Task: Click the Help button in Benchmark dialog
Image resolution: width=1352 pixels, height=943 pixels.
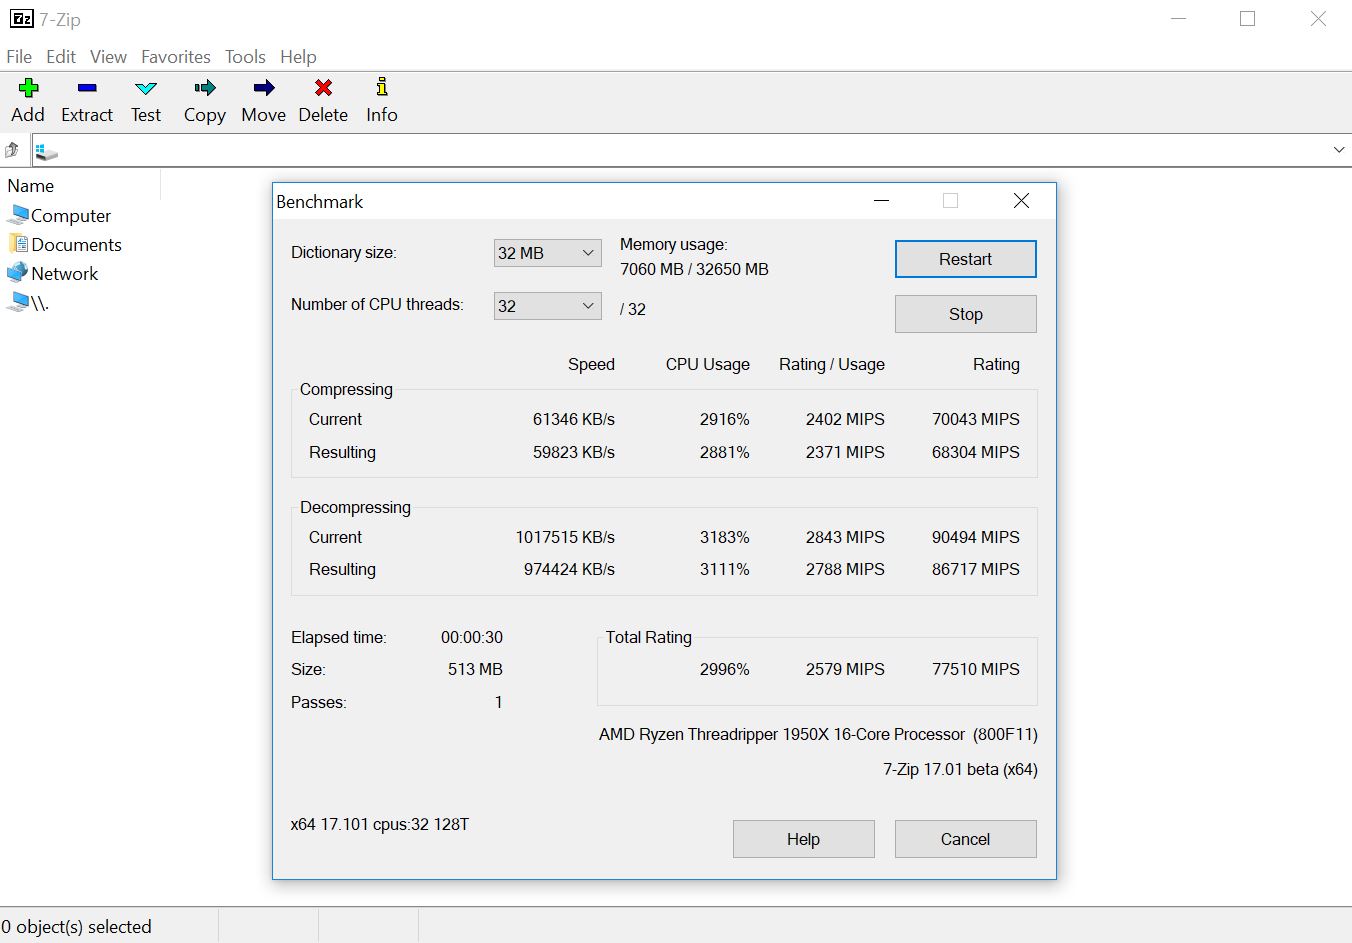Action: coord(803,839)
